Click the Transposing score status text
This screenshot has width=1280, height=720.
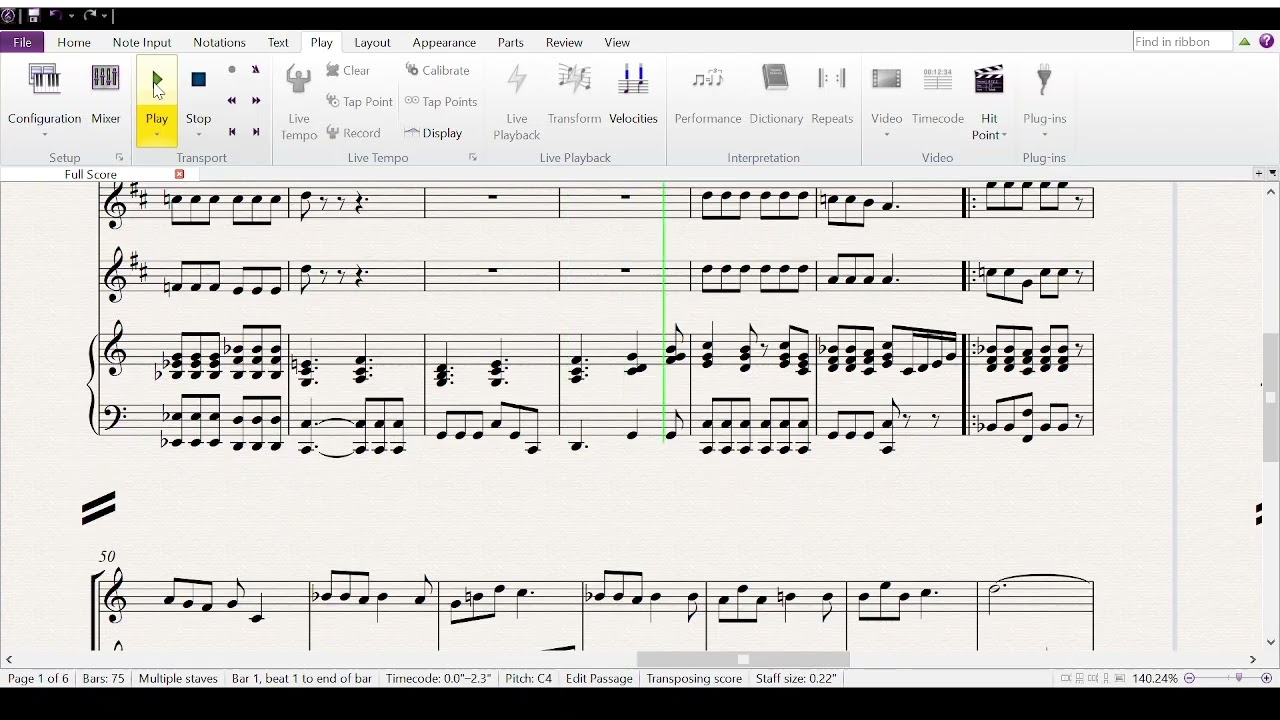point(694,678)
